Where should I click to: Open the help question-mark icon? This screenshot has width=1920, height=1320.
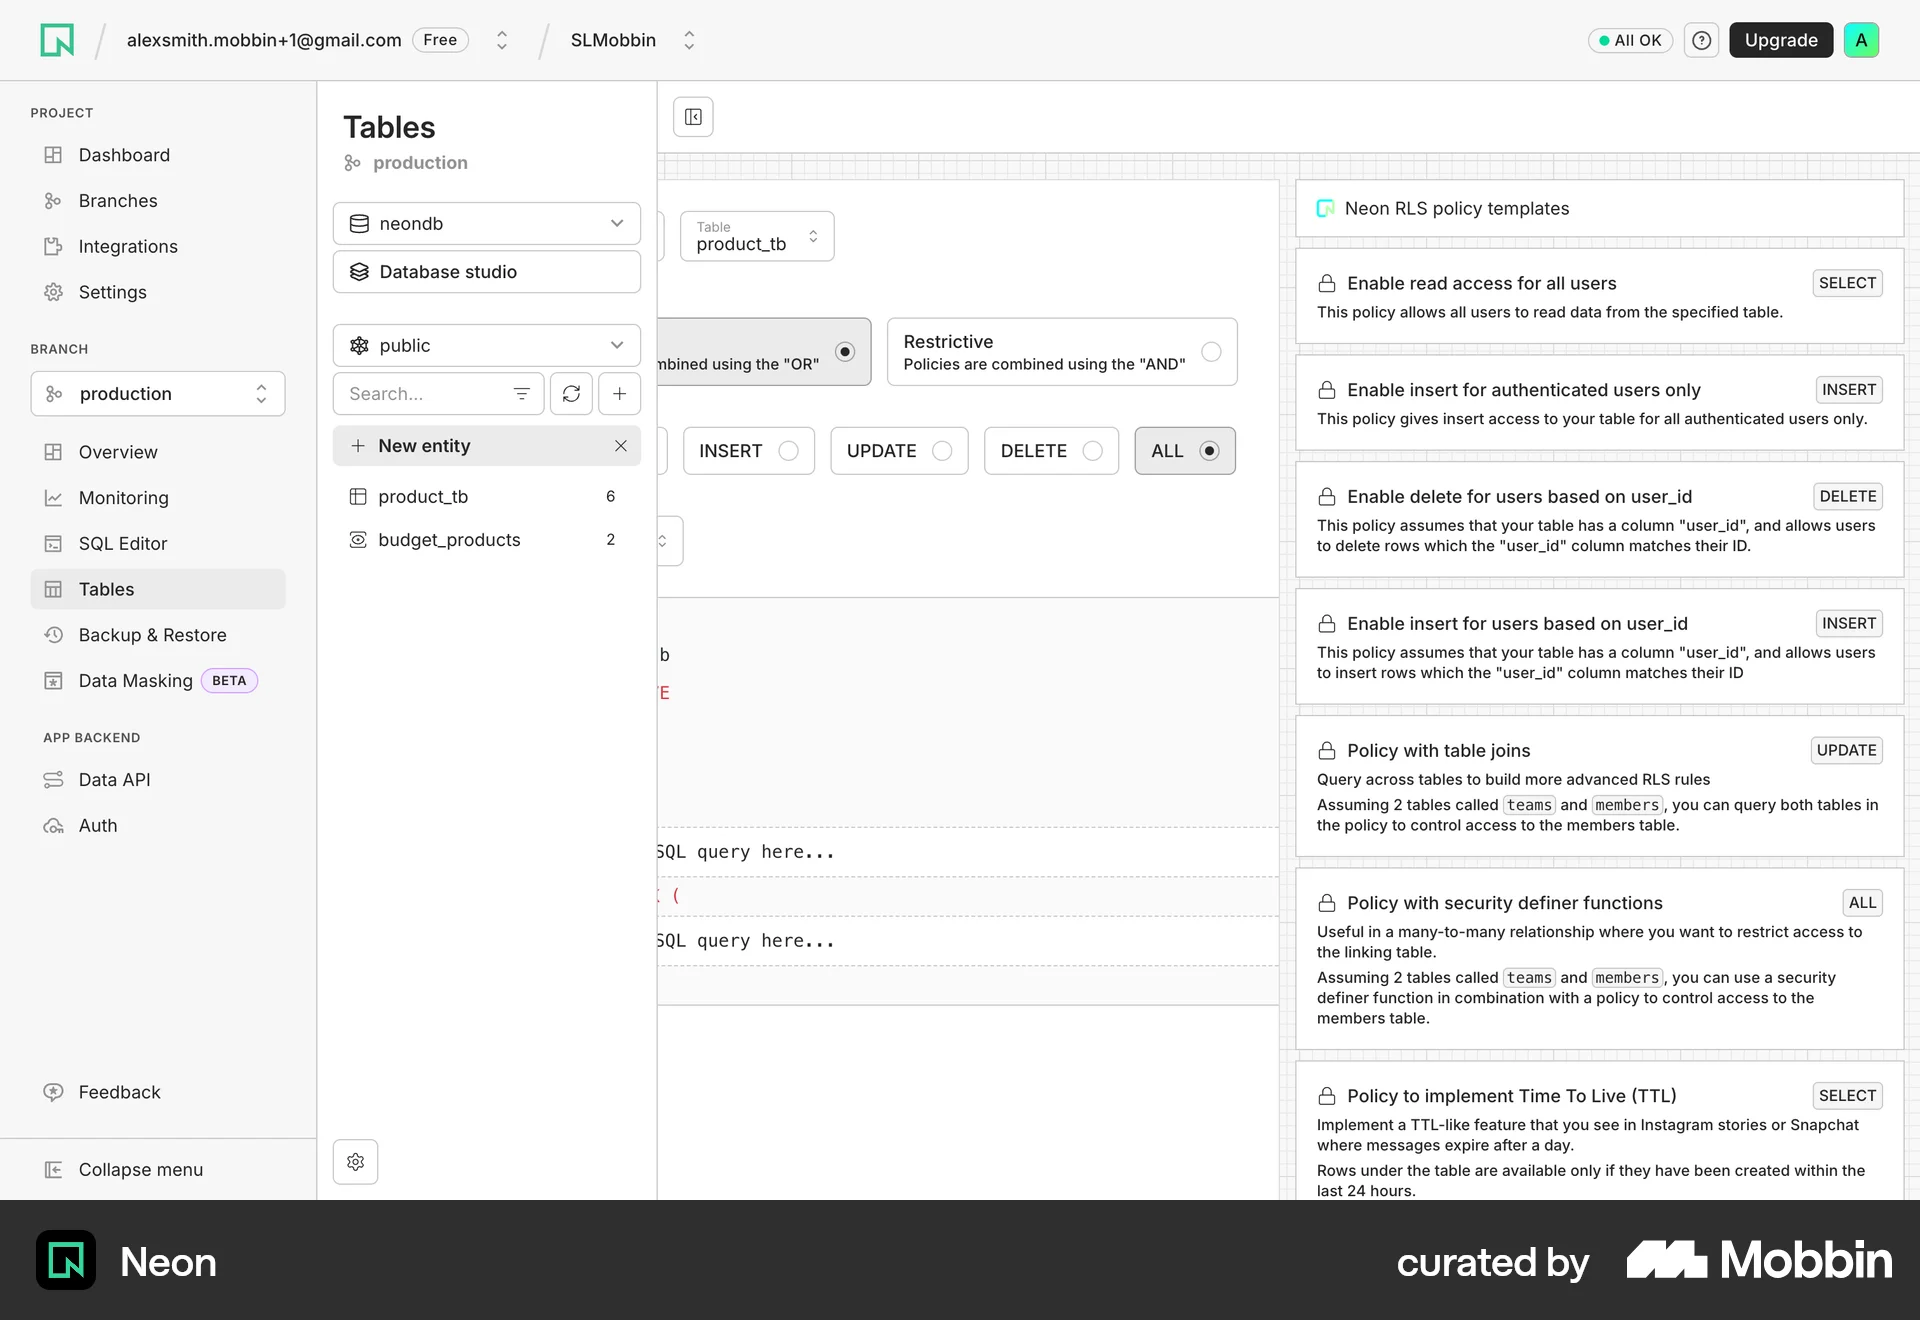pos(1701,40)
